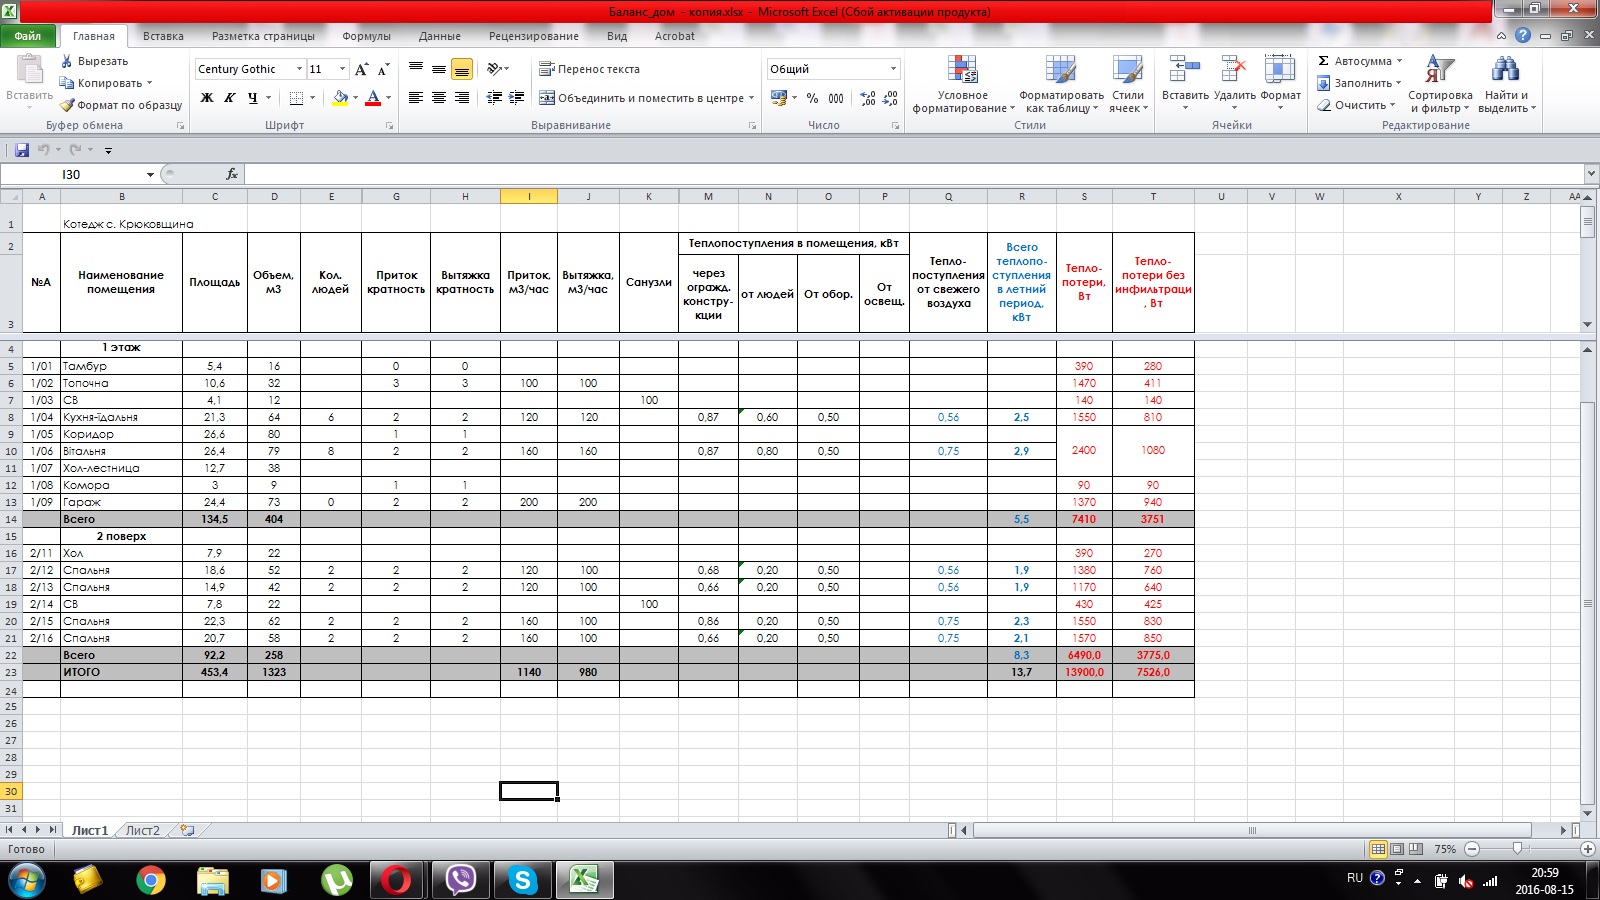Open Skype from the taskbar
This screenshot has width=1600, height=900.
523,880
